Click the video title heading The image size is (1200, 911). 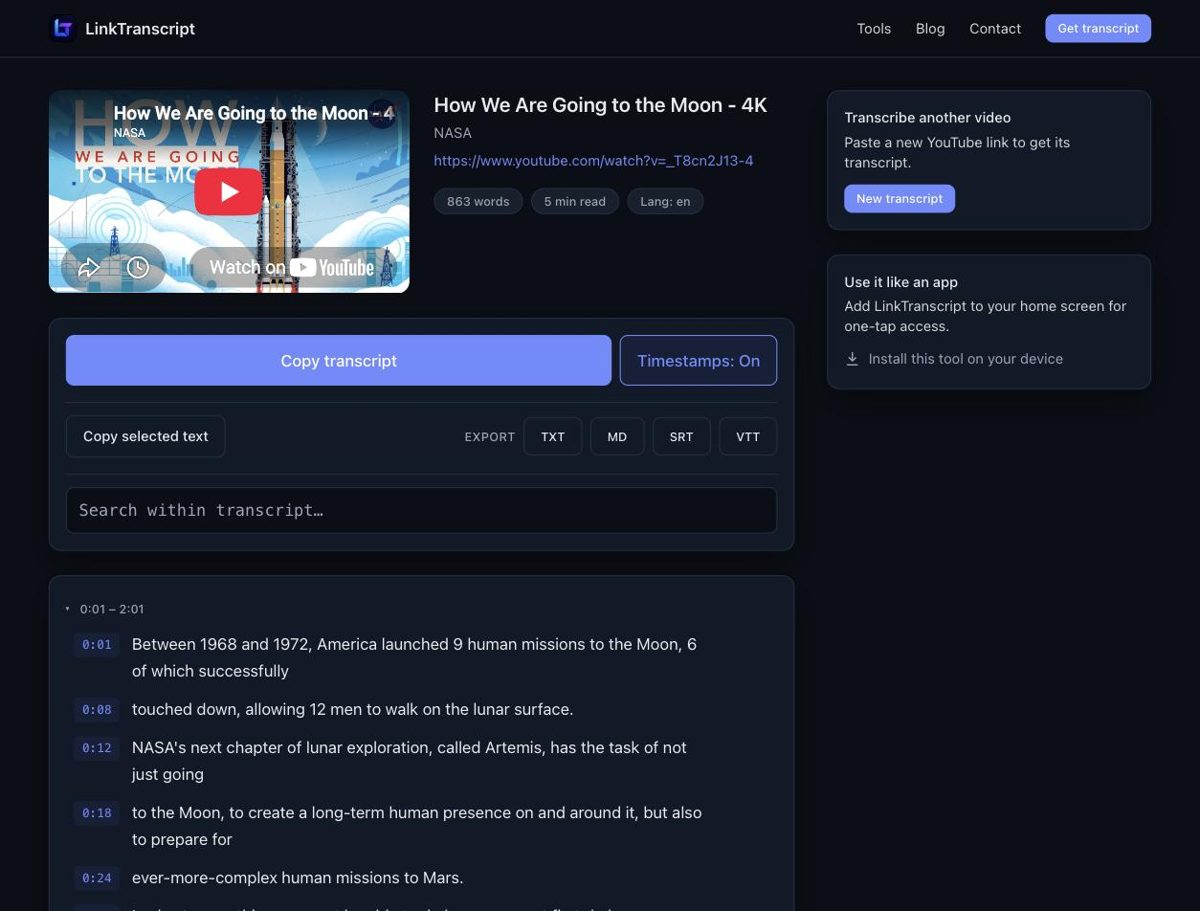point(600,105)
